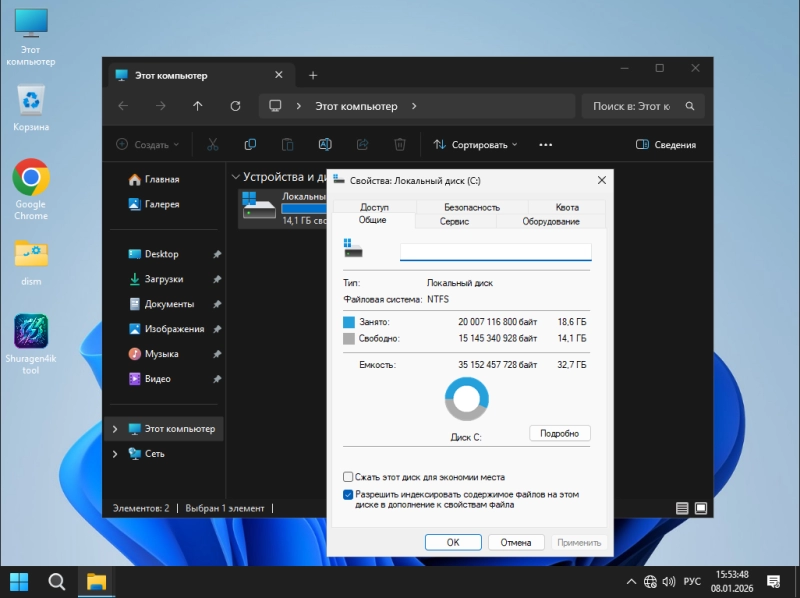Image resolution: width=800 pixels, height=598 pixels.
Task: Expand the Сеть tree node
Action: [x=115, y=454]
